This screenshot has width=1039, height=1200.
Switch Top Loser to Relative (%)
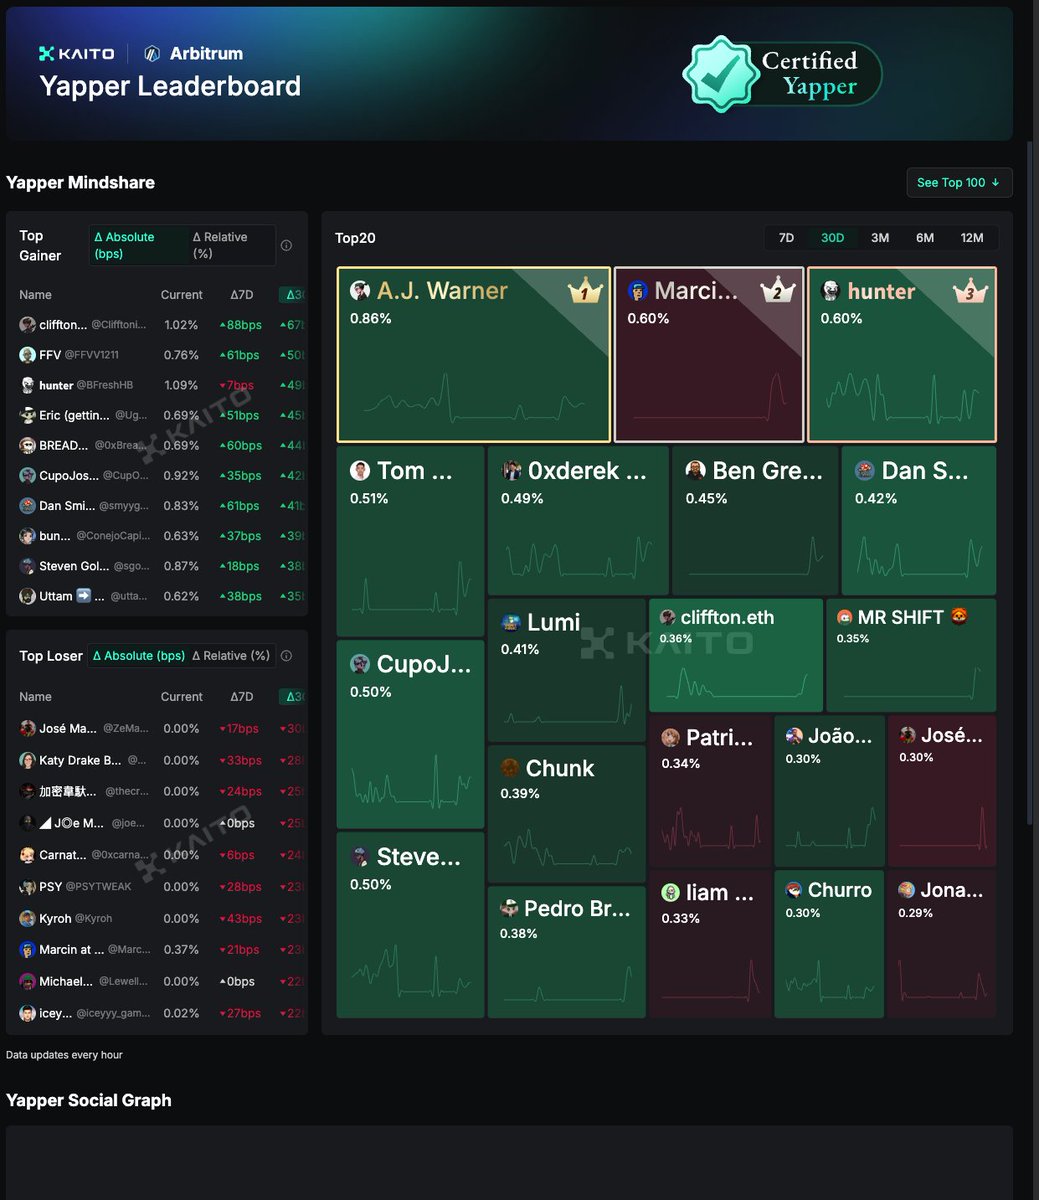point(231,656)
